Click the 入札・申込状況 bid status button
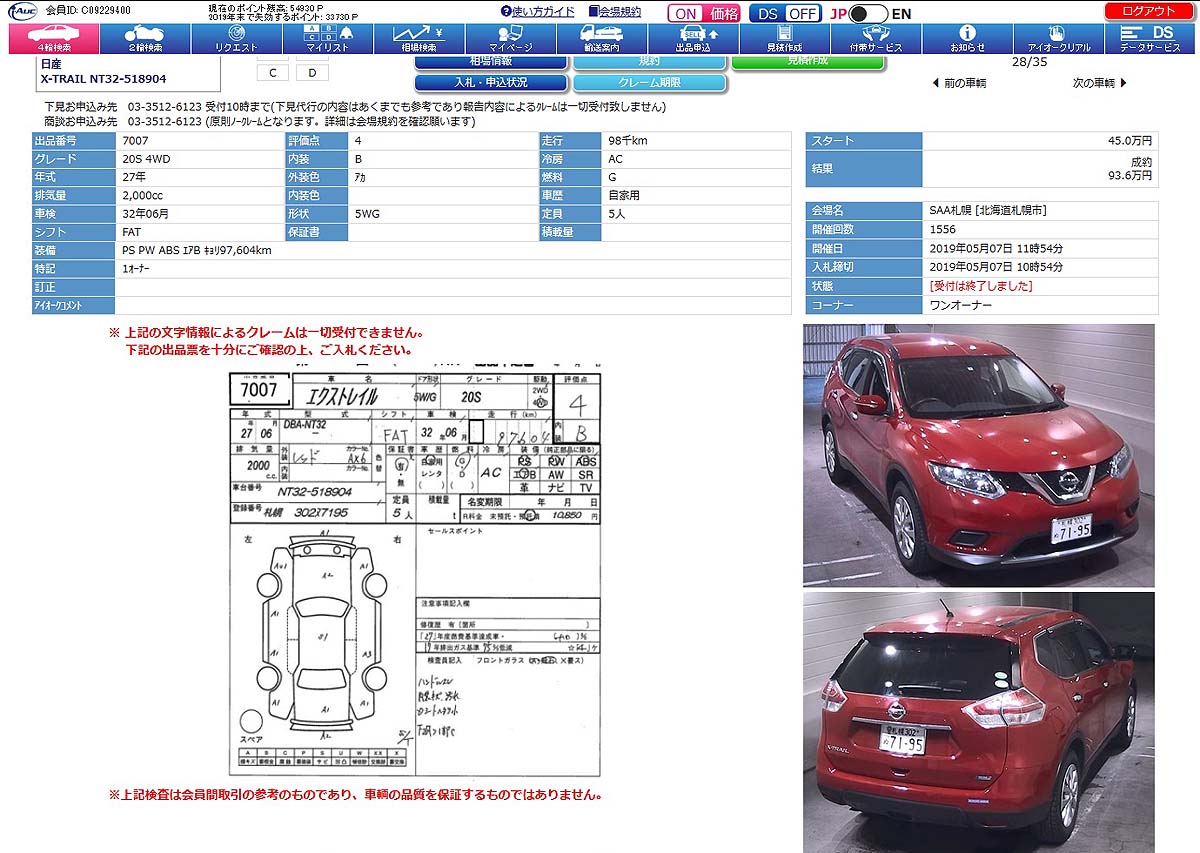Image resolution: width=1200 pixels, height=853 pixels. coord(491,82)
